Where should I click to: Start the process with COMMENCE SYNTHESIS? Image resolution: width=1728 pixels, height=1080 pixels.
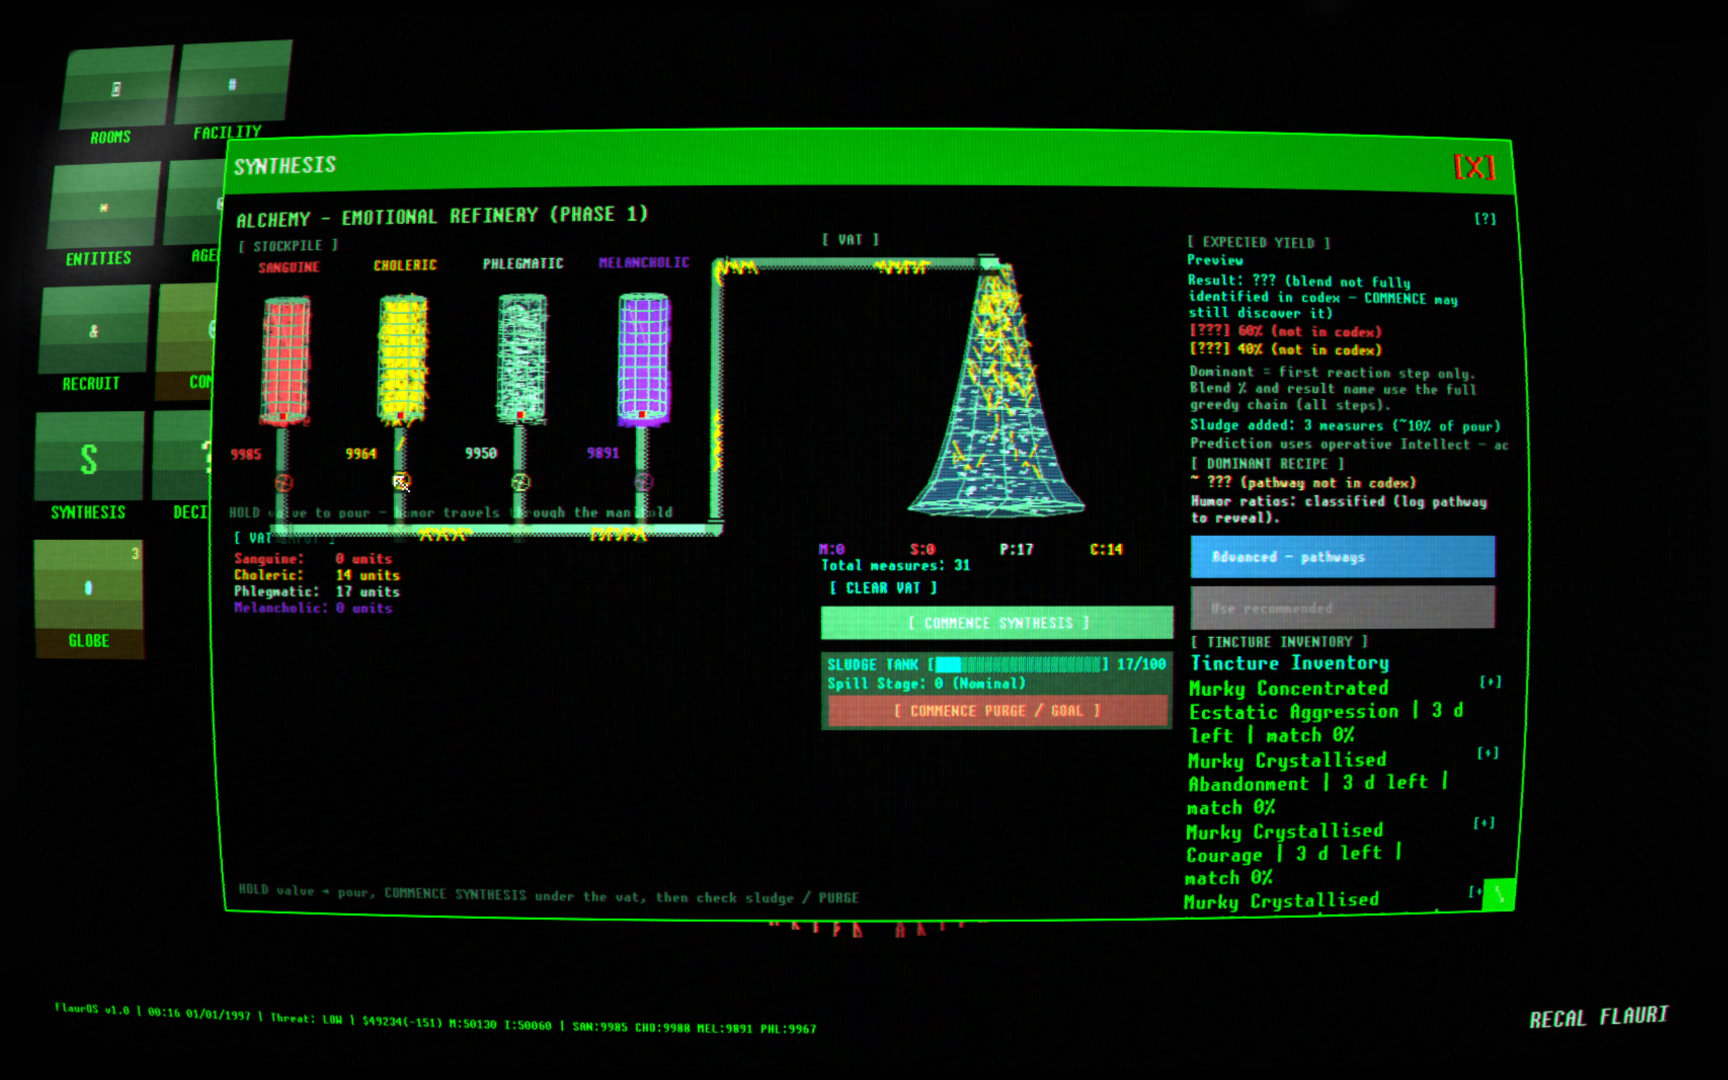click(x=997, y=623)
